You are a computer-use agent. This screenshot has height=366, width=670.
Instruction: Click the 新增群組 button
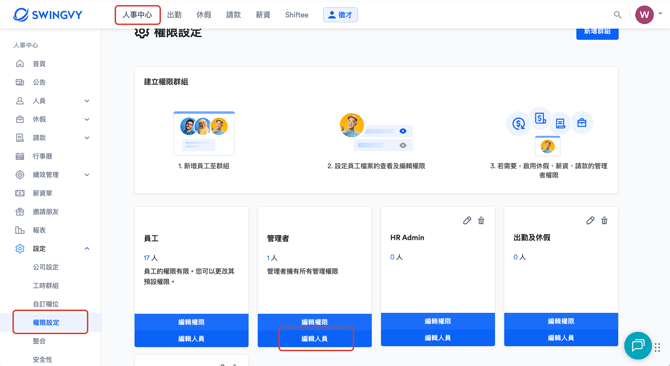pos(597,33)
